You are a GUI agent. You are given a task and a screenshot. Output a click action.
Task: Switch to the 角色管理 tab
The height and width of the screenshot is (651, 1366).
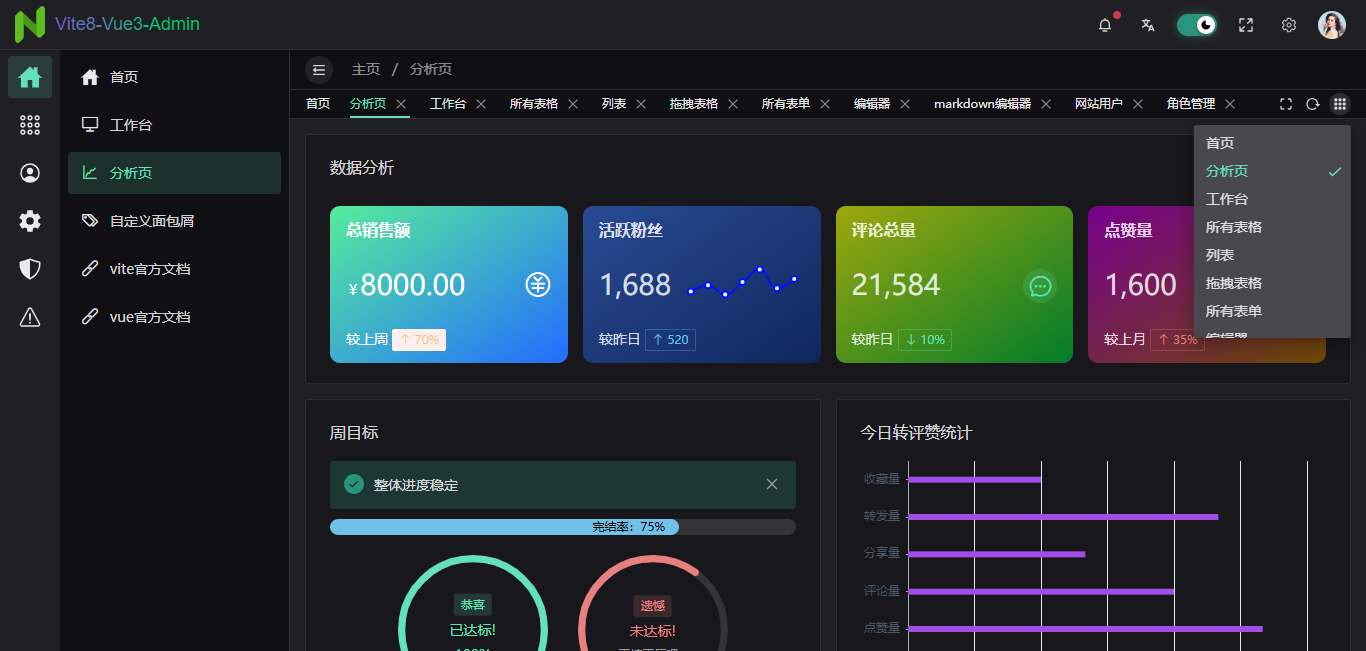[1191, 104]
